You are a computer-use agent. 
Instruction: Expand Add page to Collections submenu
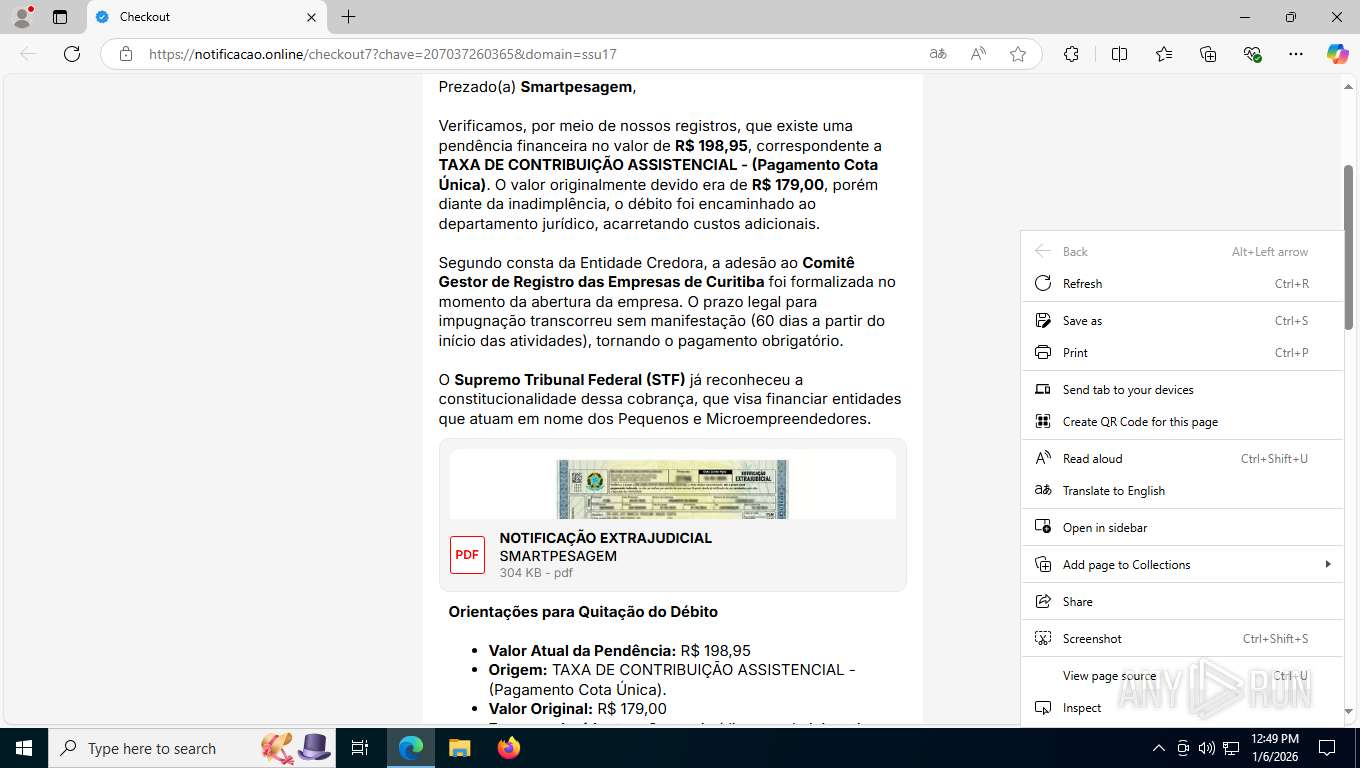[x=1182, y=565]
